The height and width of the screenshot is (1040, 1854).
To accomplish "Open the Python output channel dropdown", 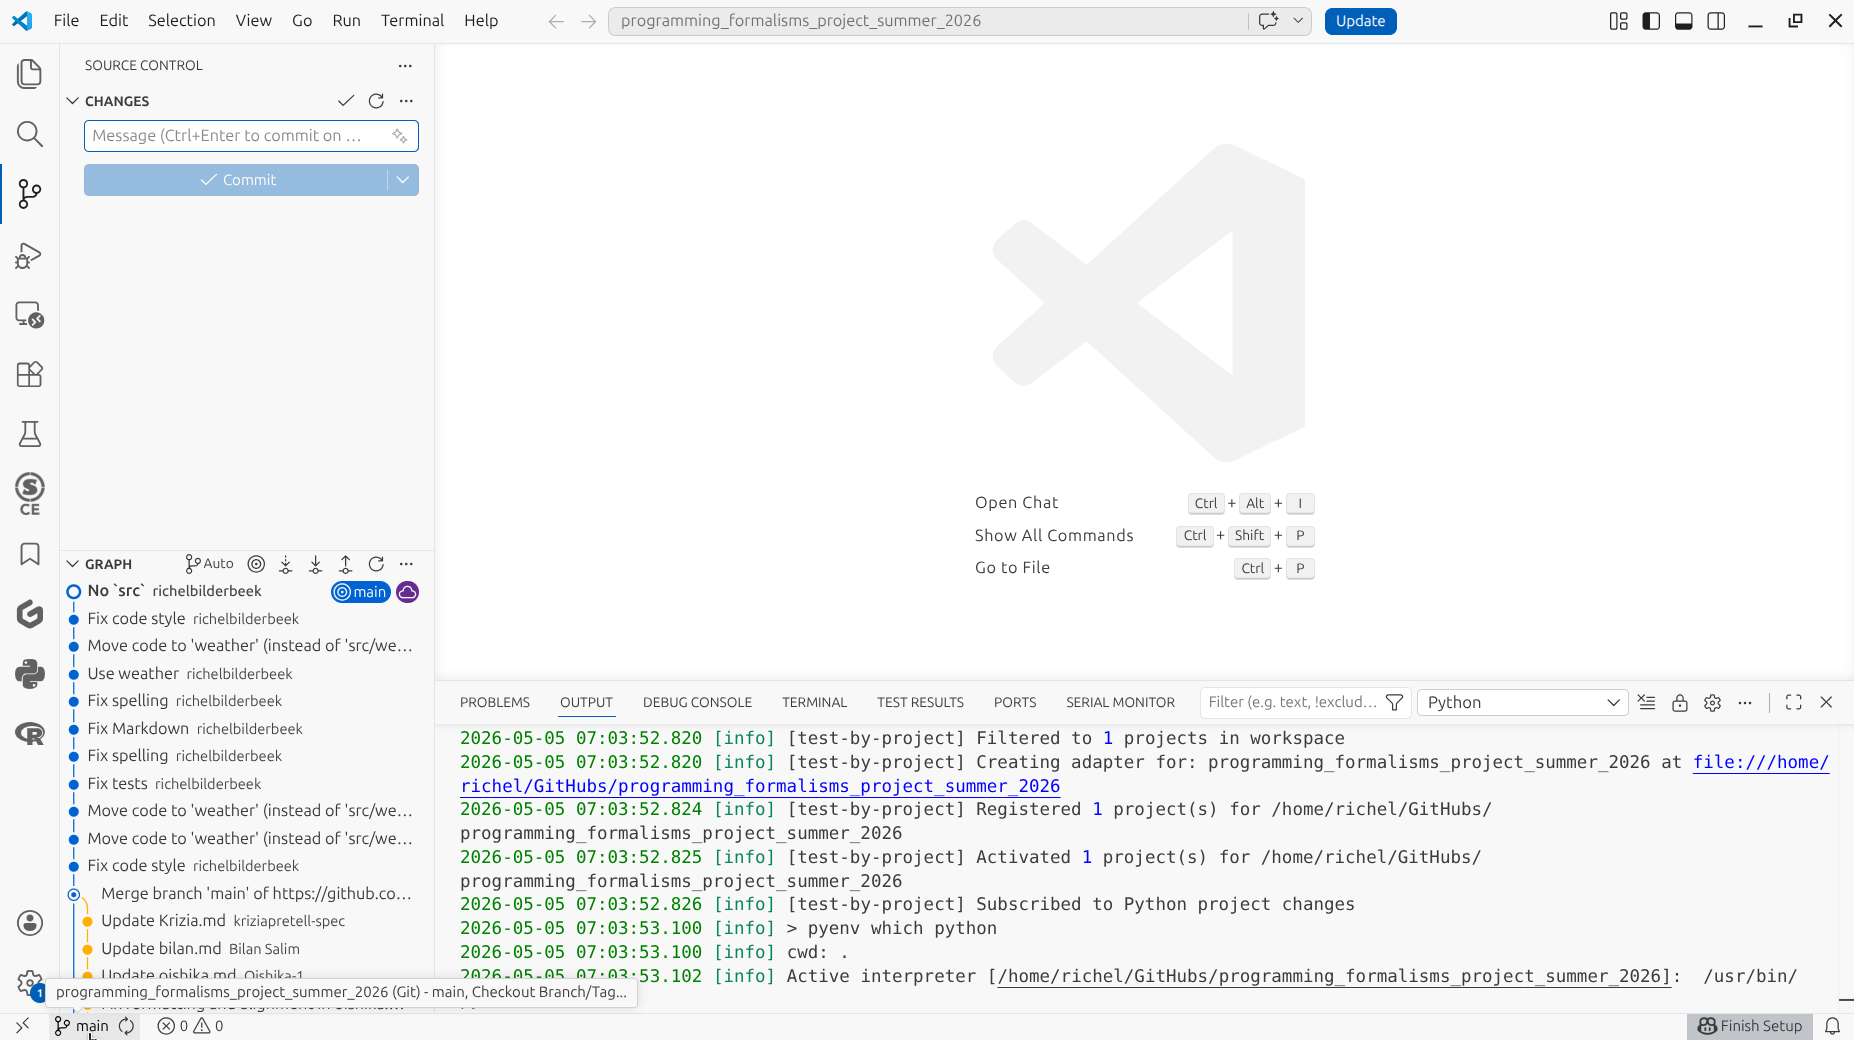I will (x=1522, y=702).
